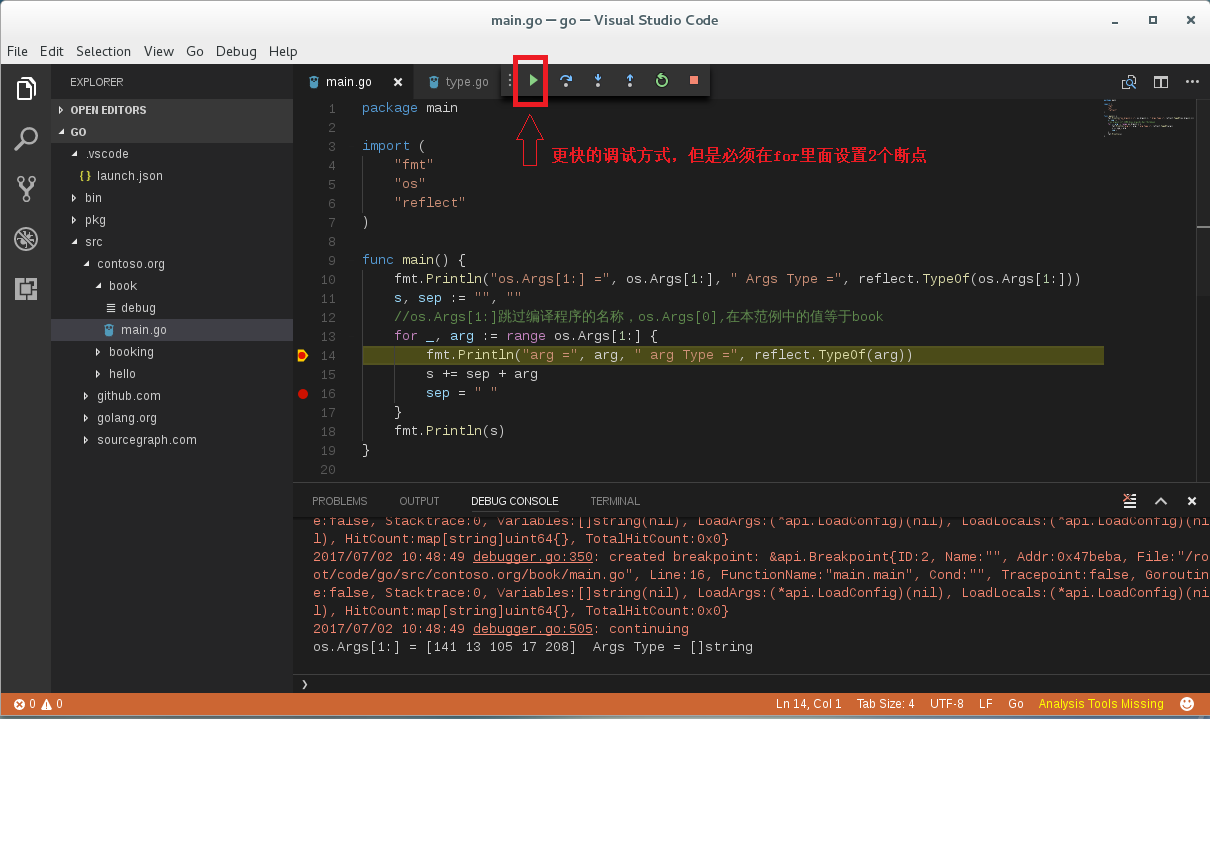The image size is (1212, 854).
Task: Open the editor More actions ellipsis
Action: (1191, 82)
